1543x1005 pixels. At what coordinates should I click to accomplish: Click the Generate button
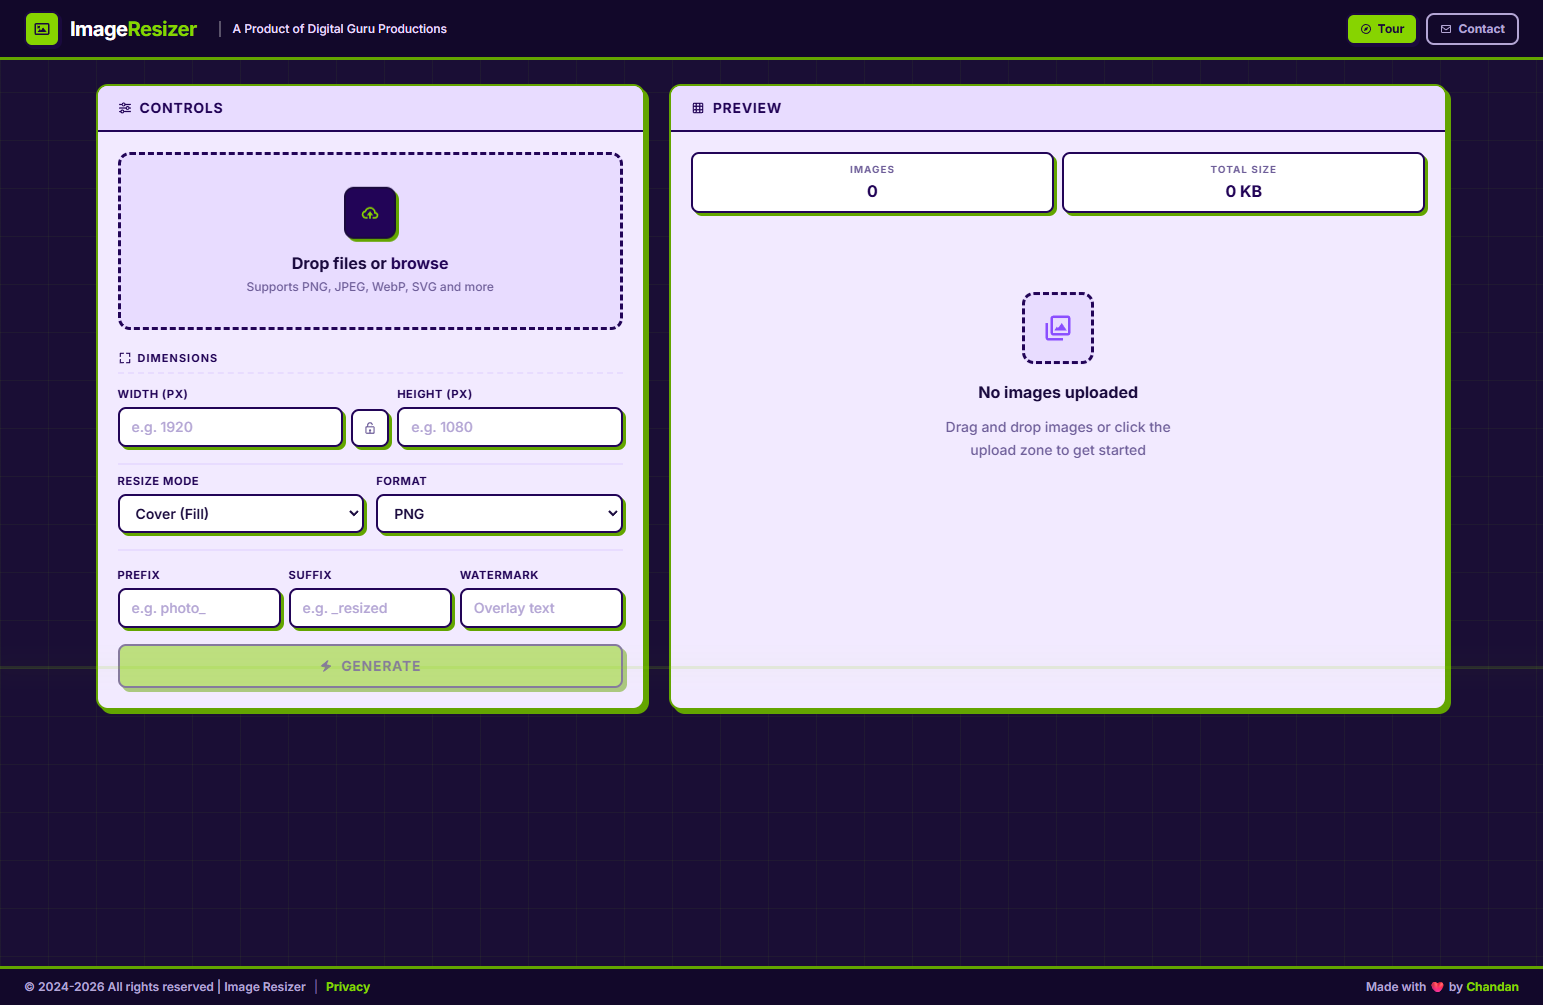[370, 666]
